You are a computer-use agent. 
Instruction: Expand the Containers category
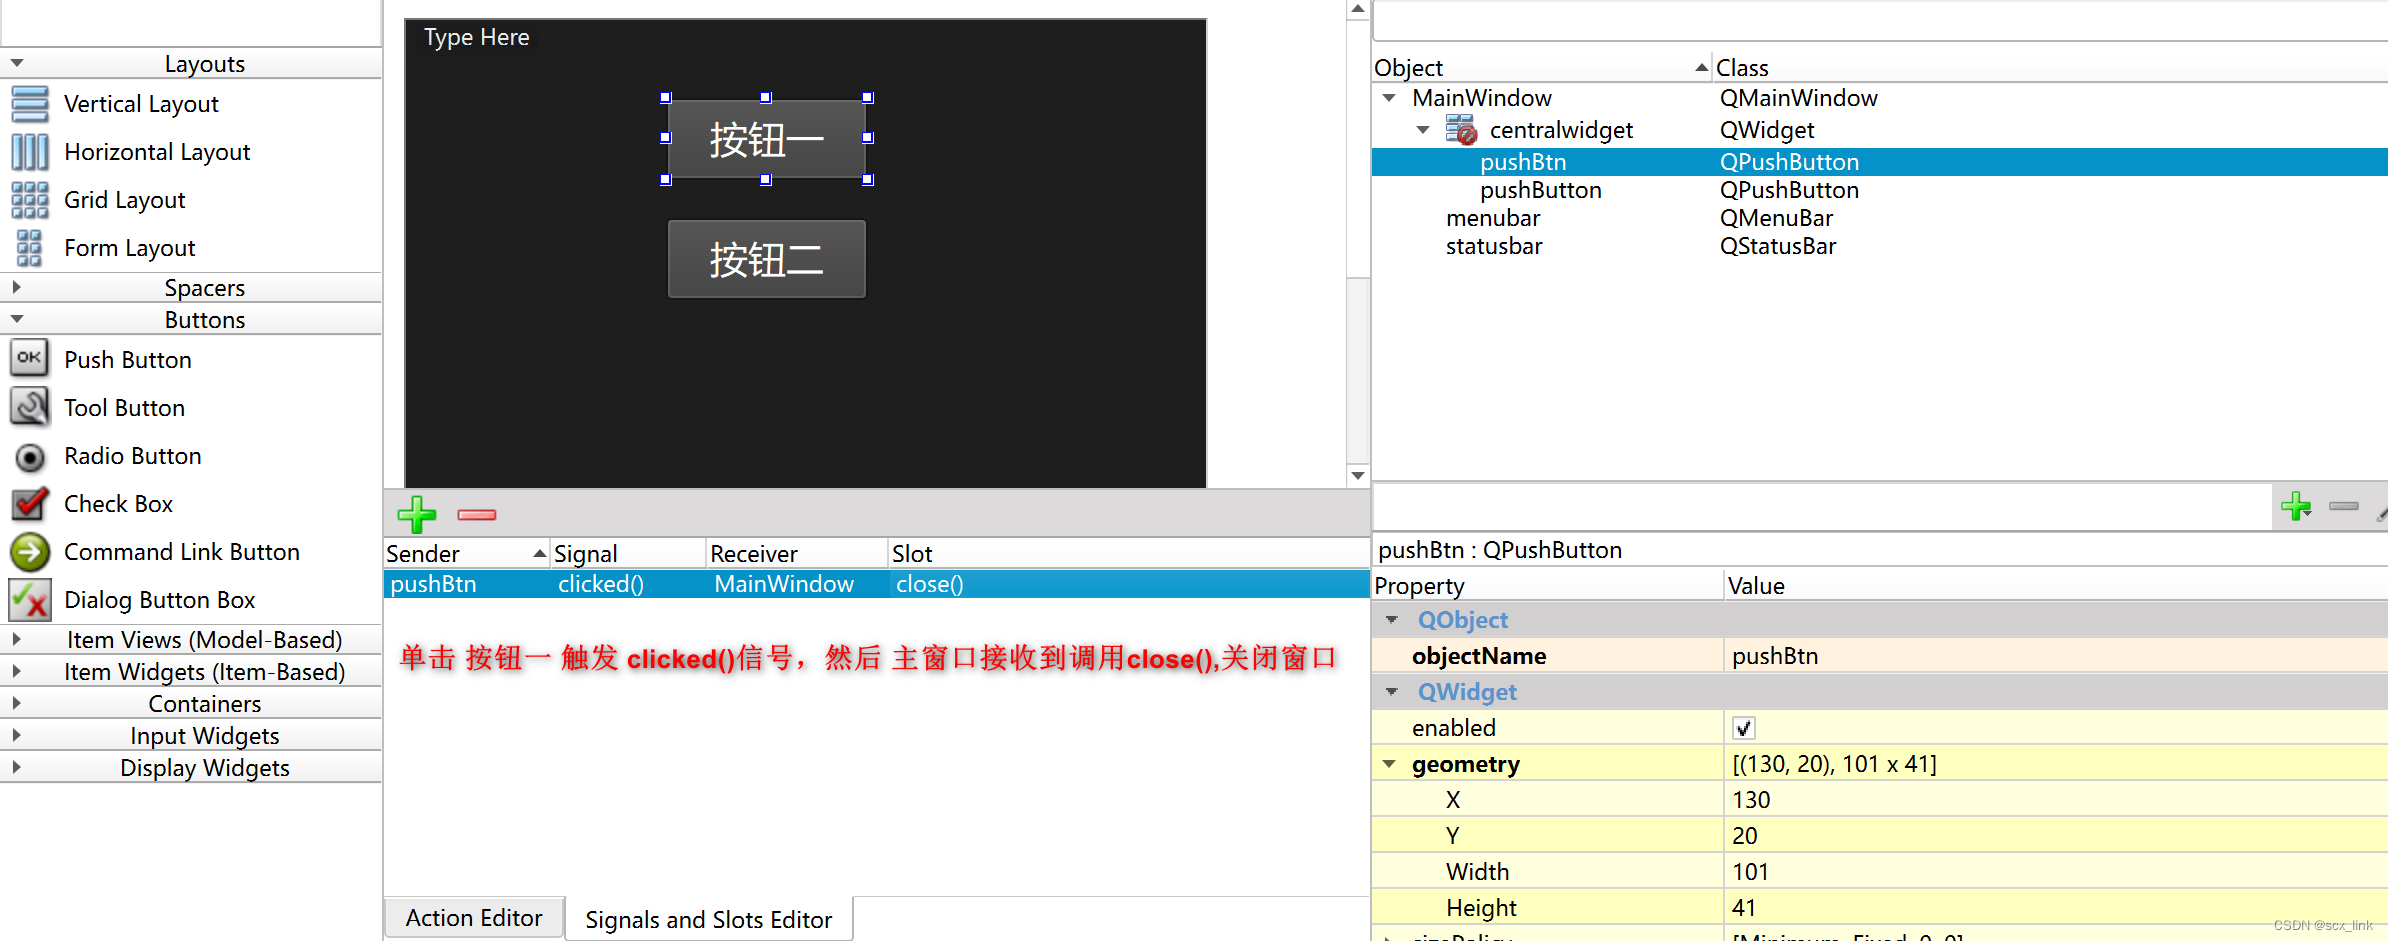point(17,703)
